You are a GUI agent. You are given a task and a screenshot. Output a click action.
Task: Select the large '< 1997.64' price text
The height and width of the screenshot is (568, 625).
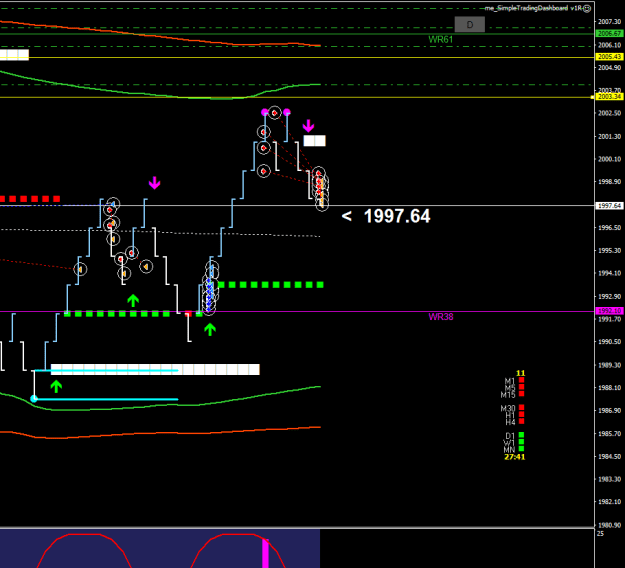[x=386, y=216]
